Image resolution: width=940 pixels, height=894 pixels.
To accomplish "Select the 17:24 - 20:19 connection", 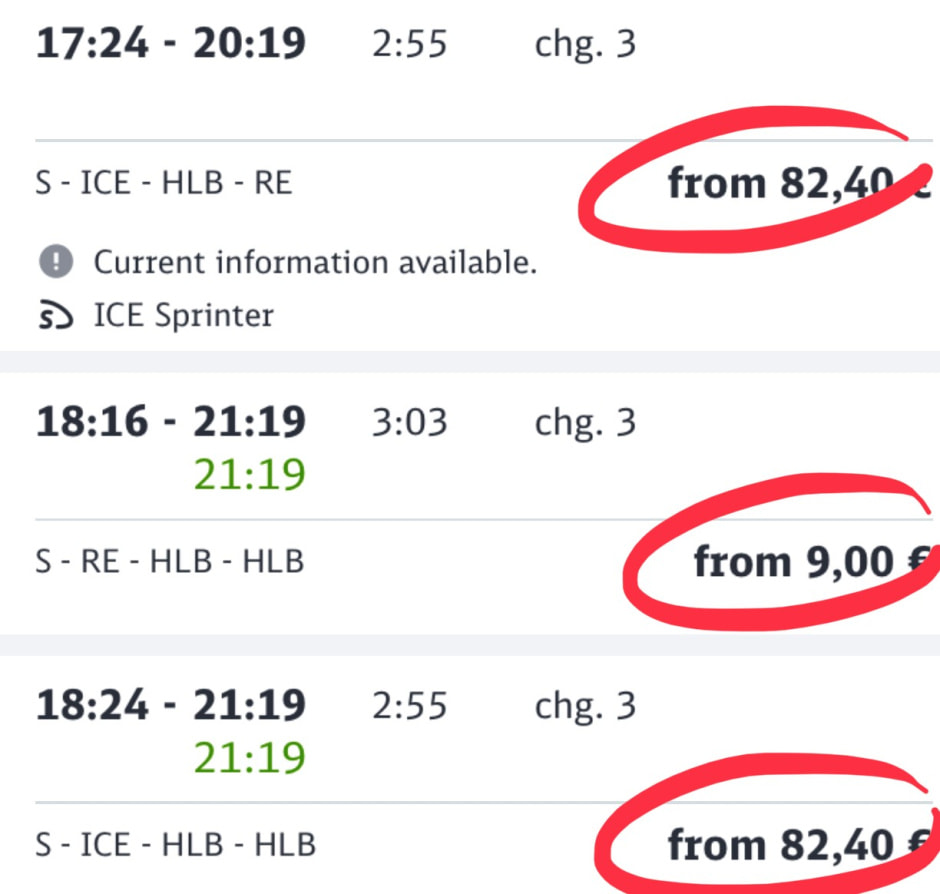I will 171,45.
